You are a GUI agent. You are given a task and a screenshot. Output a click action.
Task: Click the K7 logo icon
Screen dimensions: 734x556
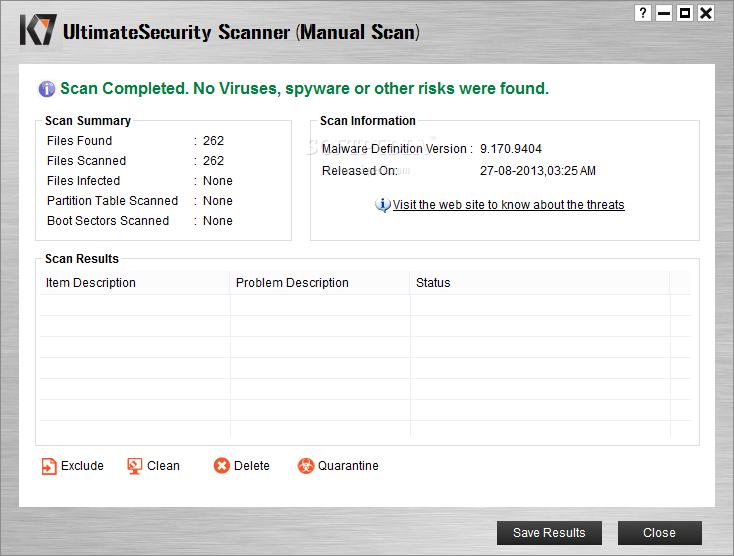(37, 30)
